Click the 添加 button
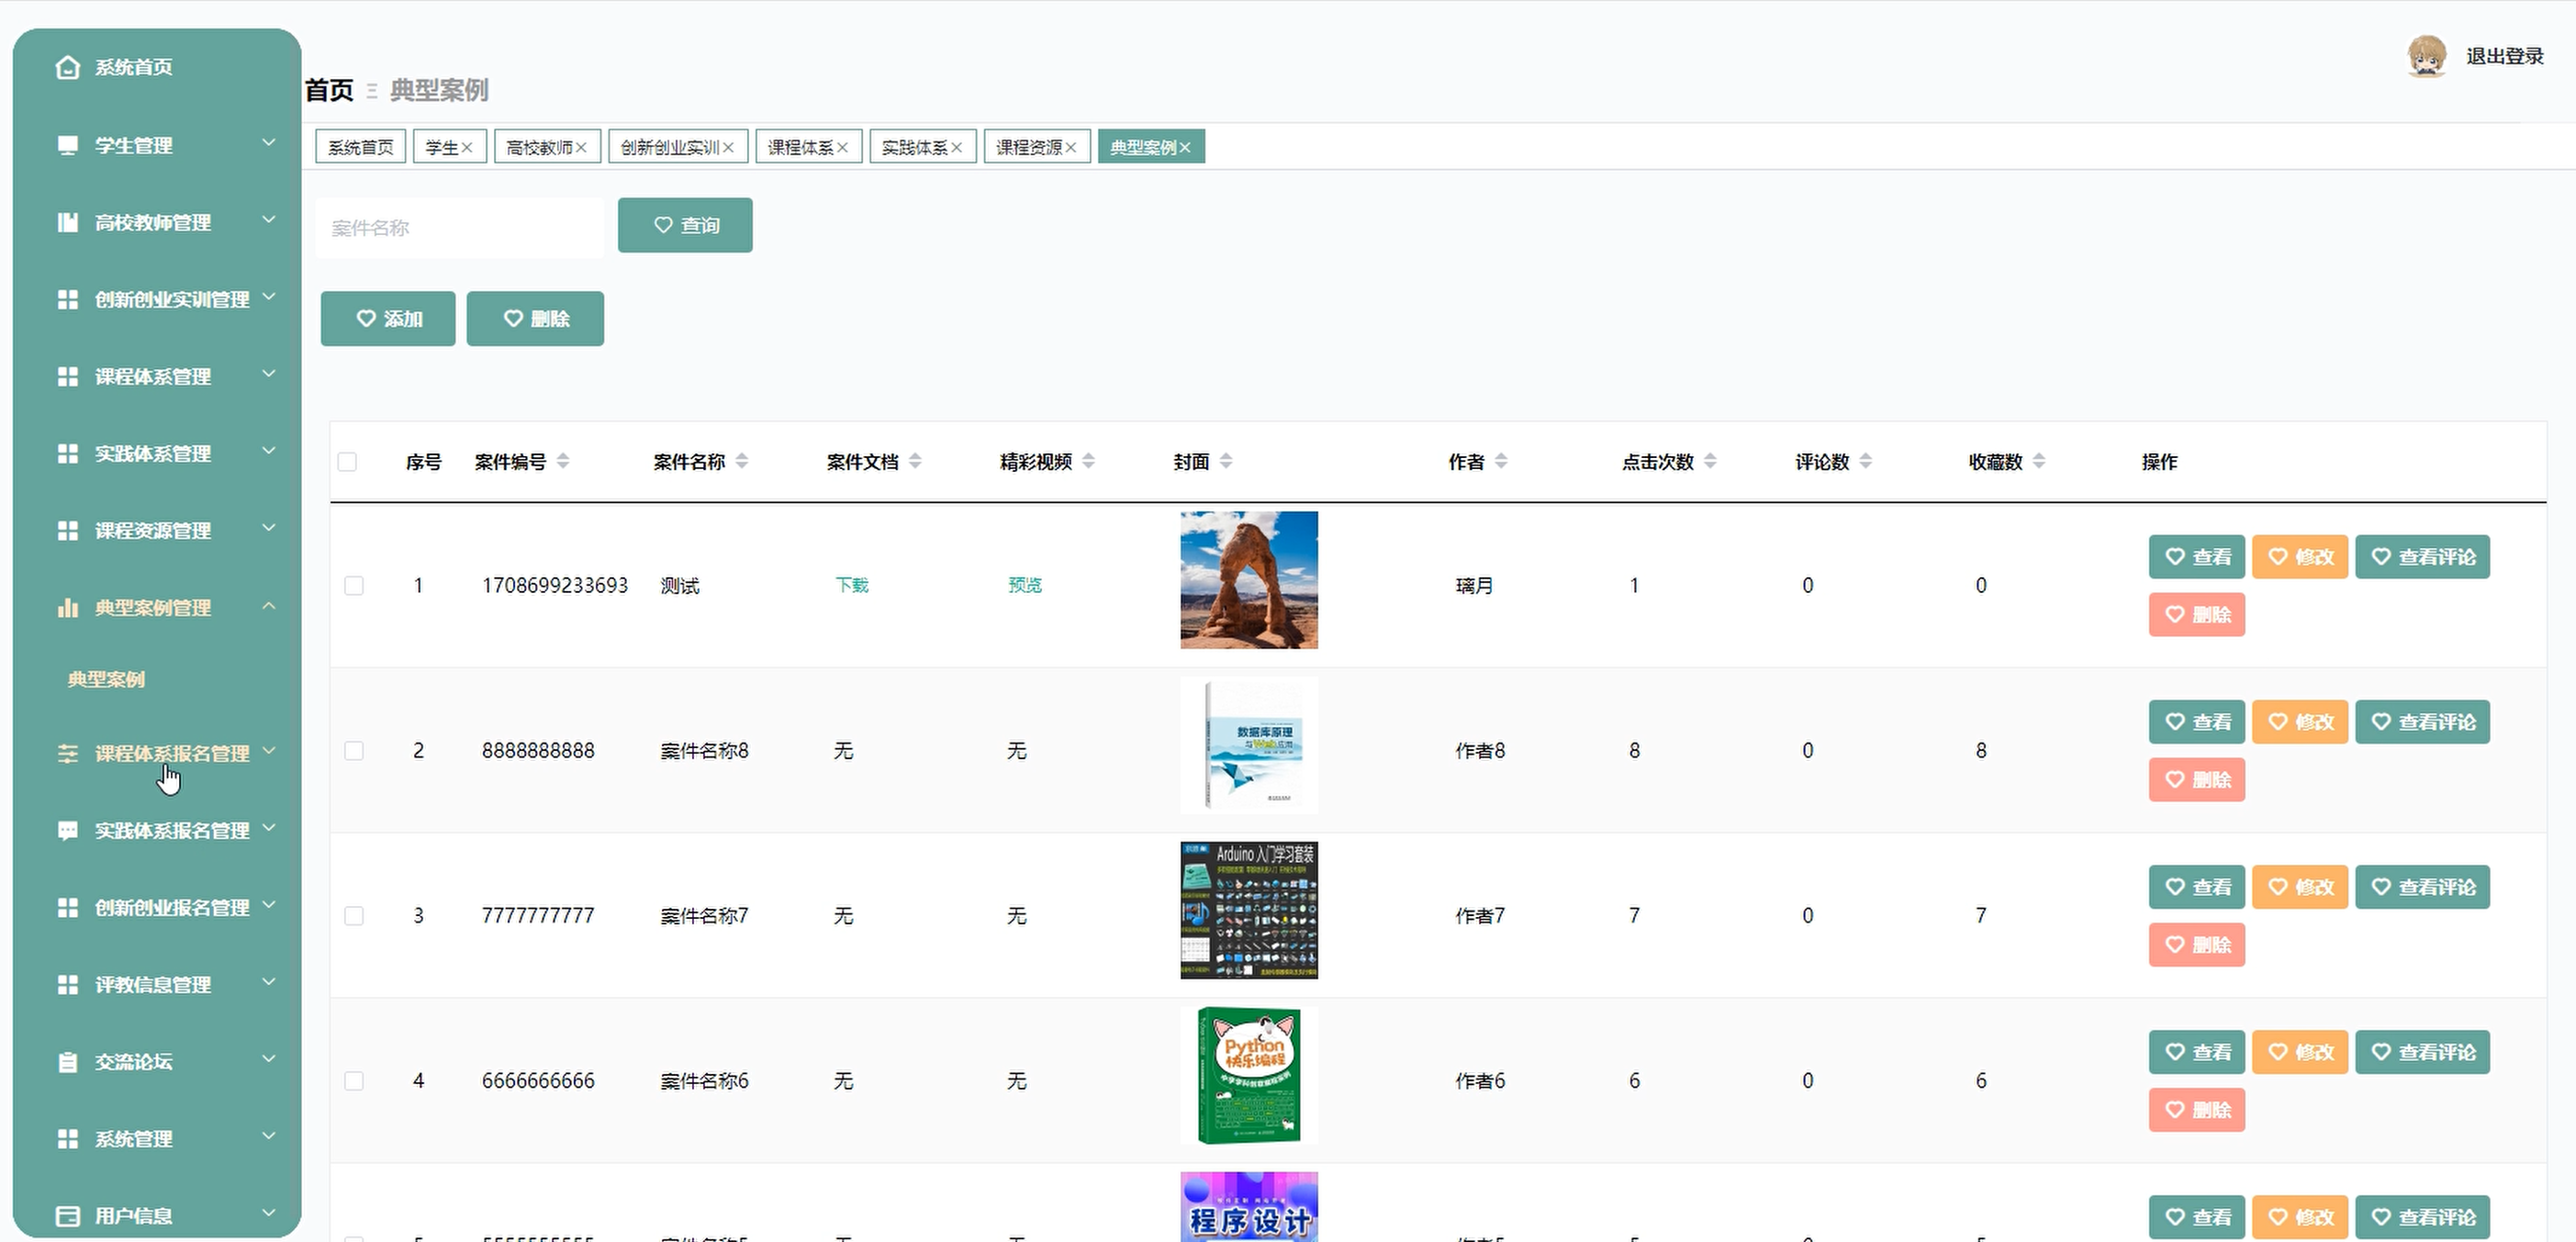 pos(388,319)
